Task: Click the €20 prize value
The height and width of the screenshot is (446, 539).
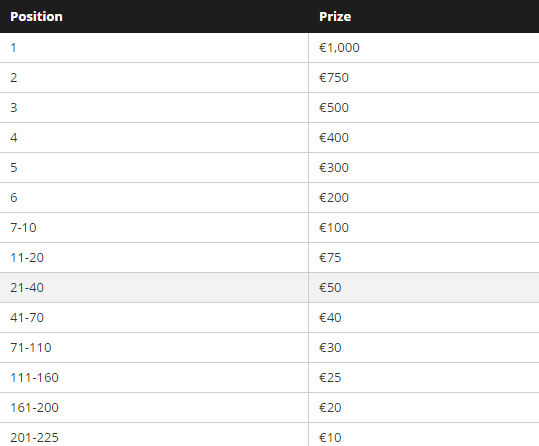Action: (330, 407)
